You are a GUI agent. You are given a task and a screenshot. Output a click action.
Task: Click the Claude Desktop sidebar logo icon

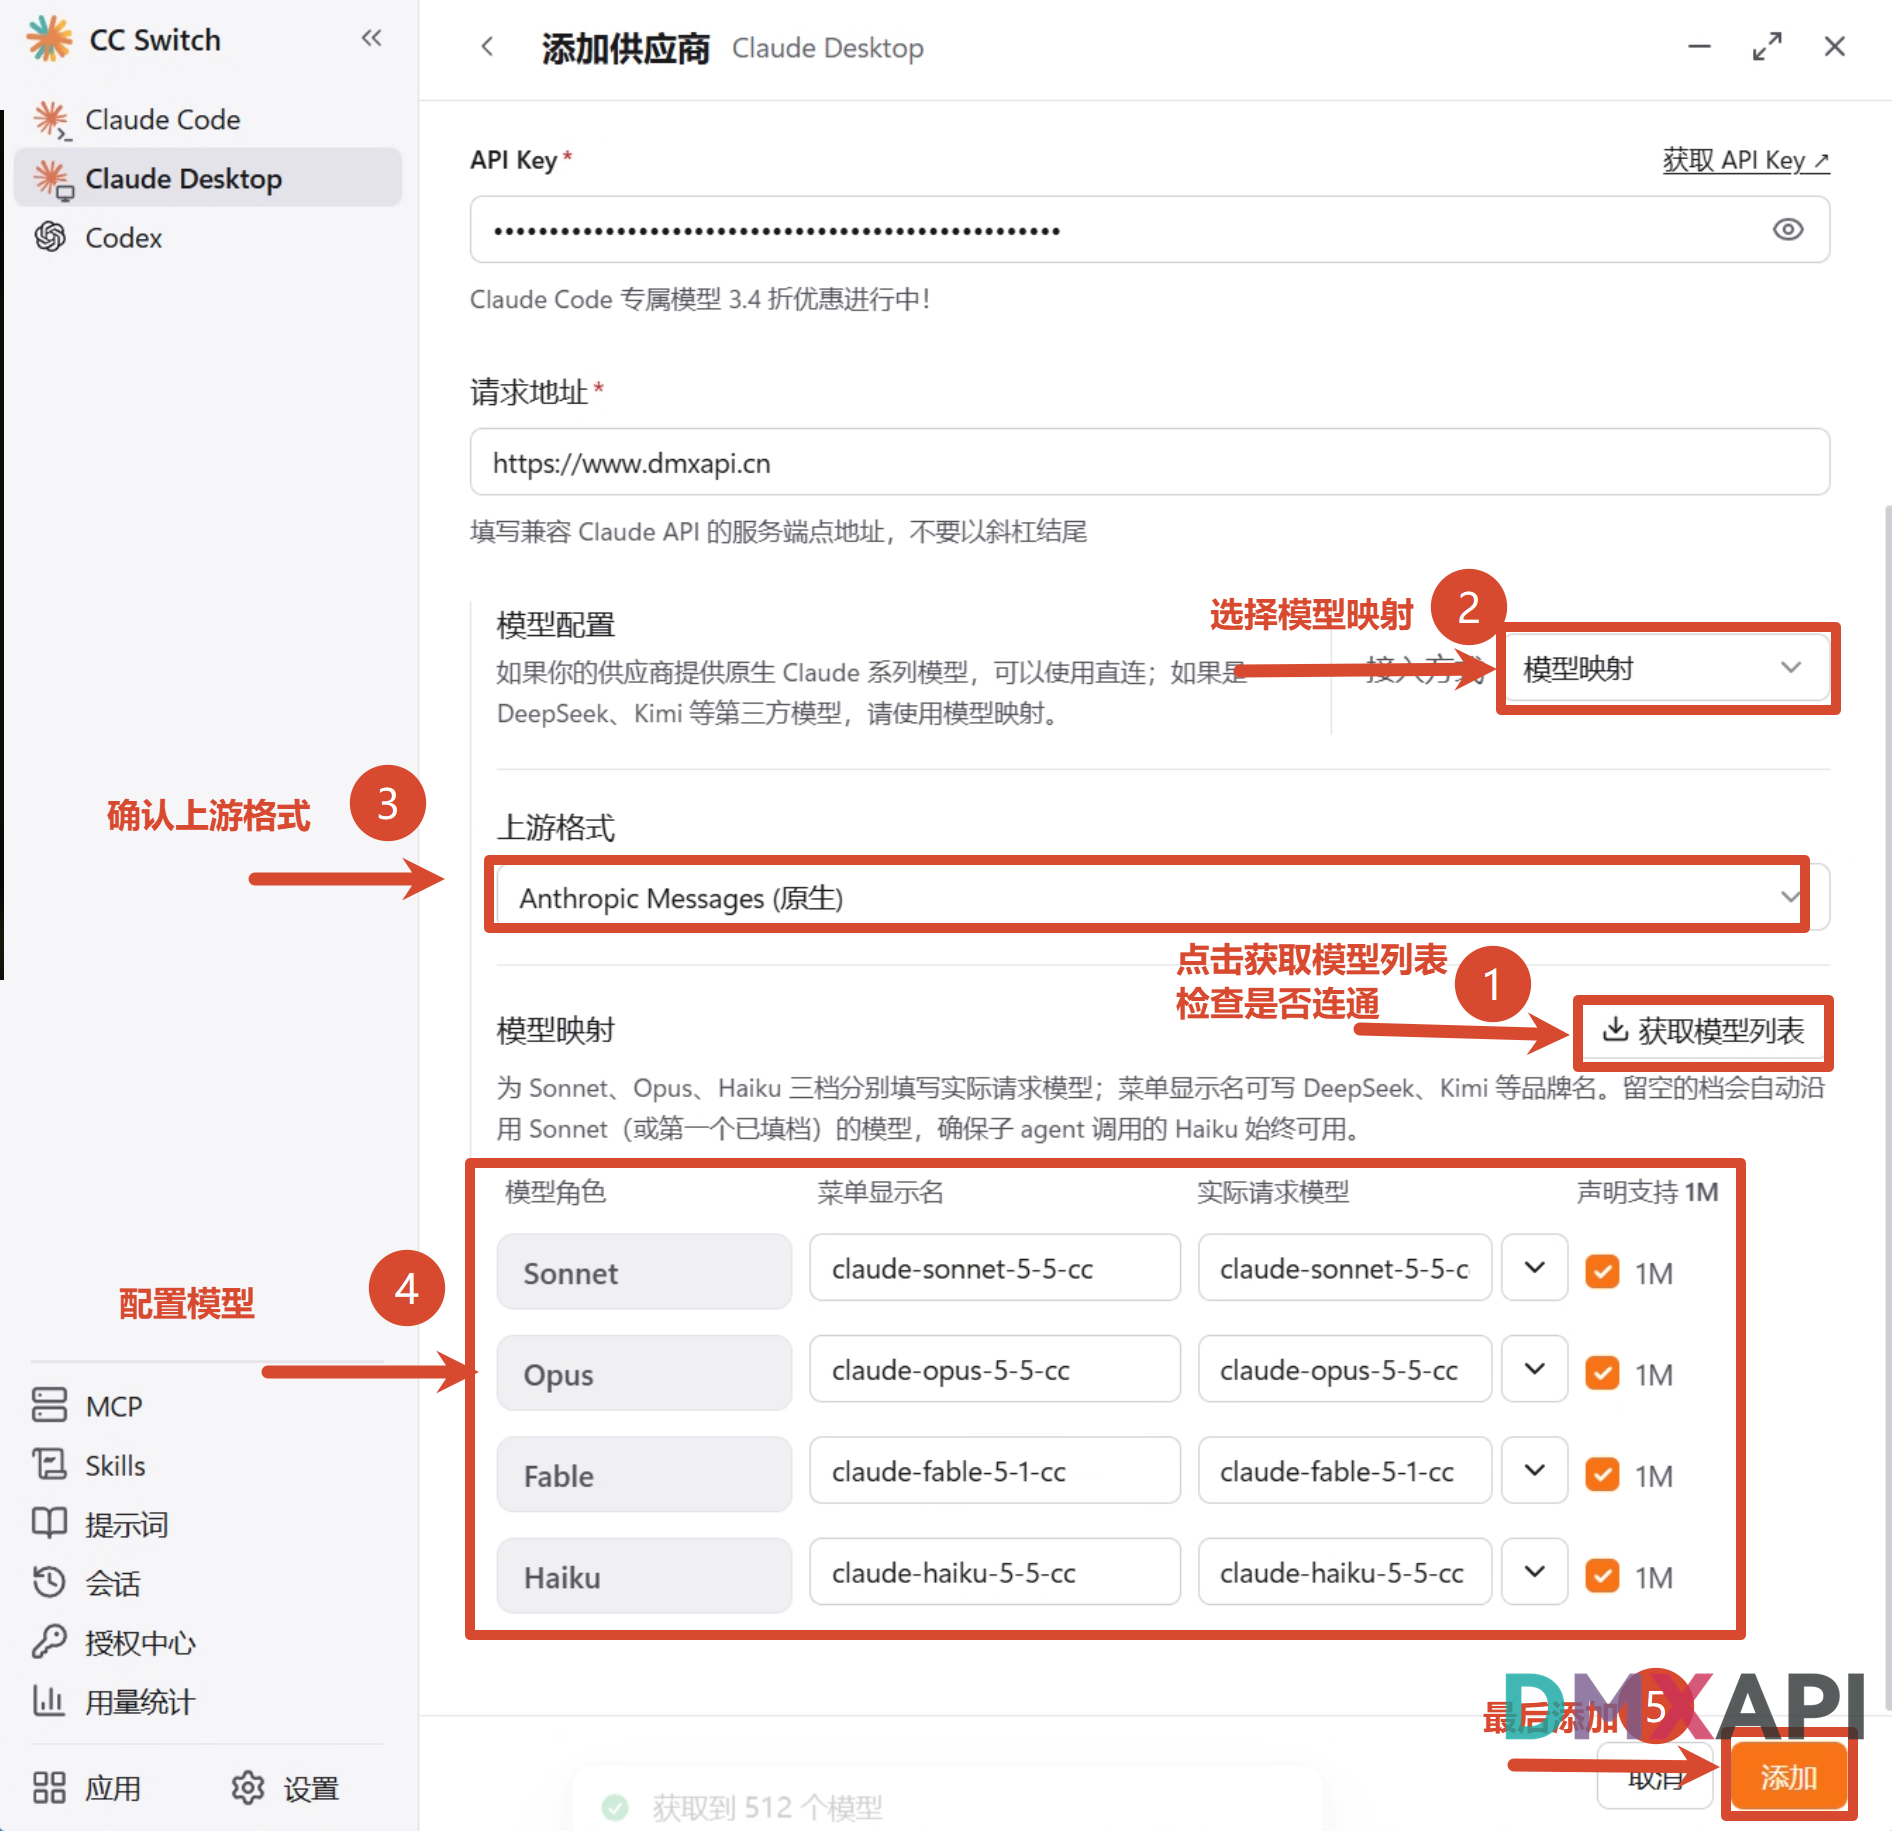tap(52, 179)
